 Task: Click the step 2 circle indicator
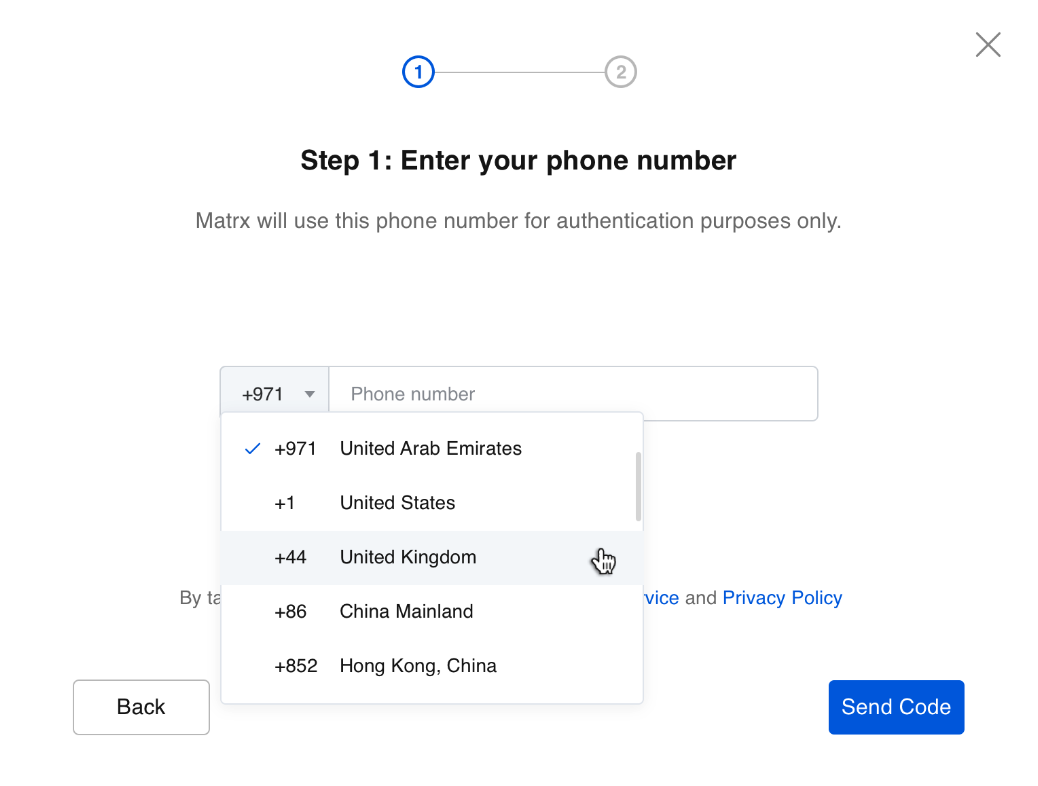pyautogui.click(x=621, y=72)
